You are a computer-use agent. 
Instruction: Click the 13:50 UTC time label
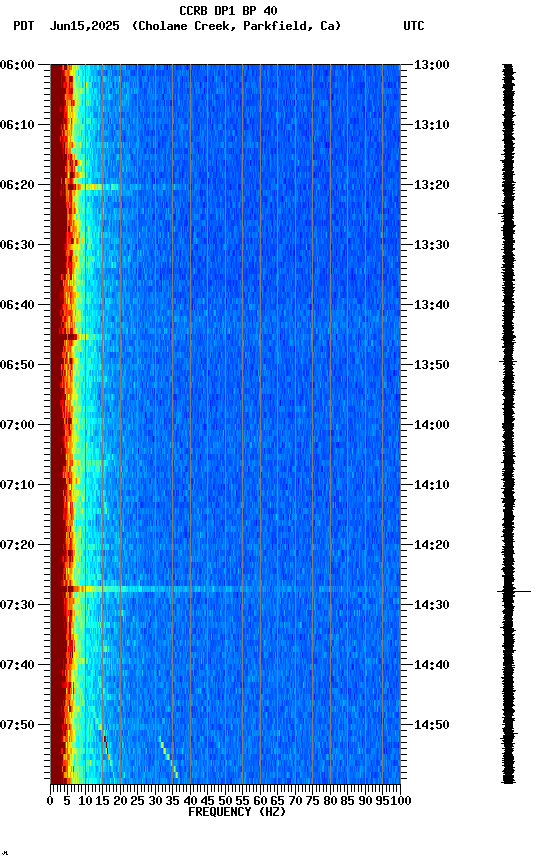432,365
